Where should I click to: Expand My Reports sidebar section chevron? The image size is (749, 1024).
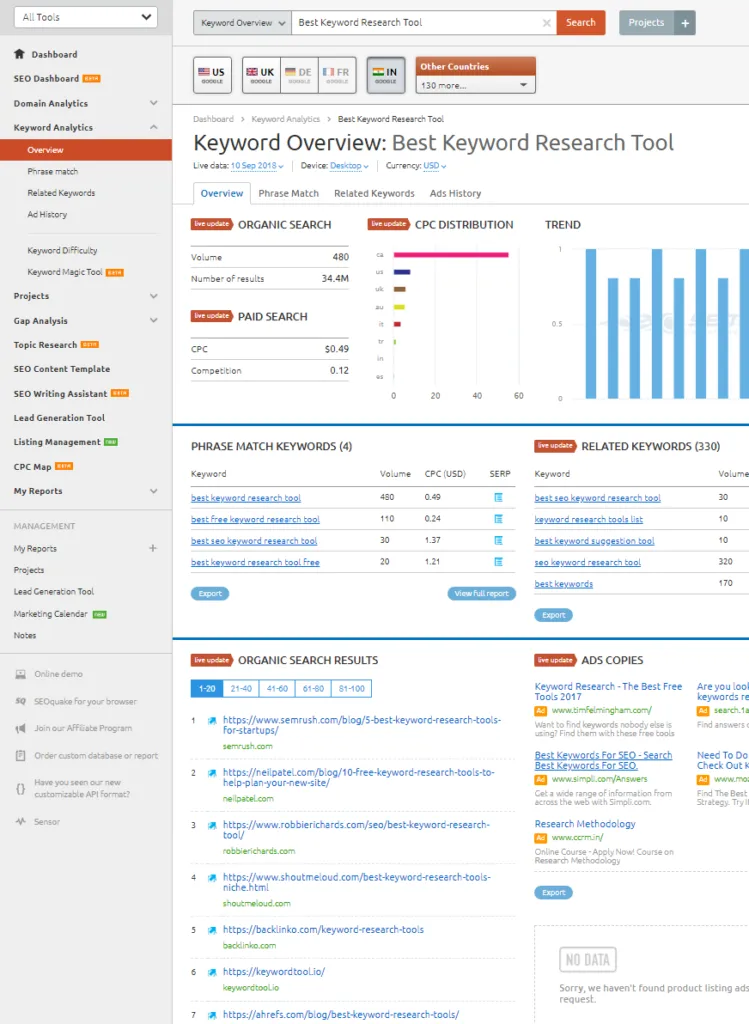153,491
